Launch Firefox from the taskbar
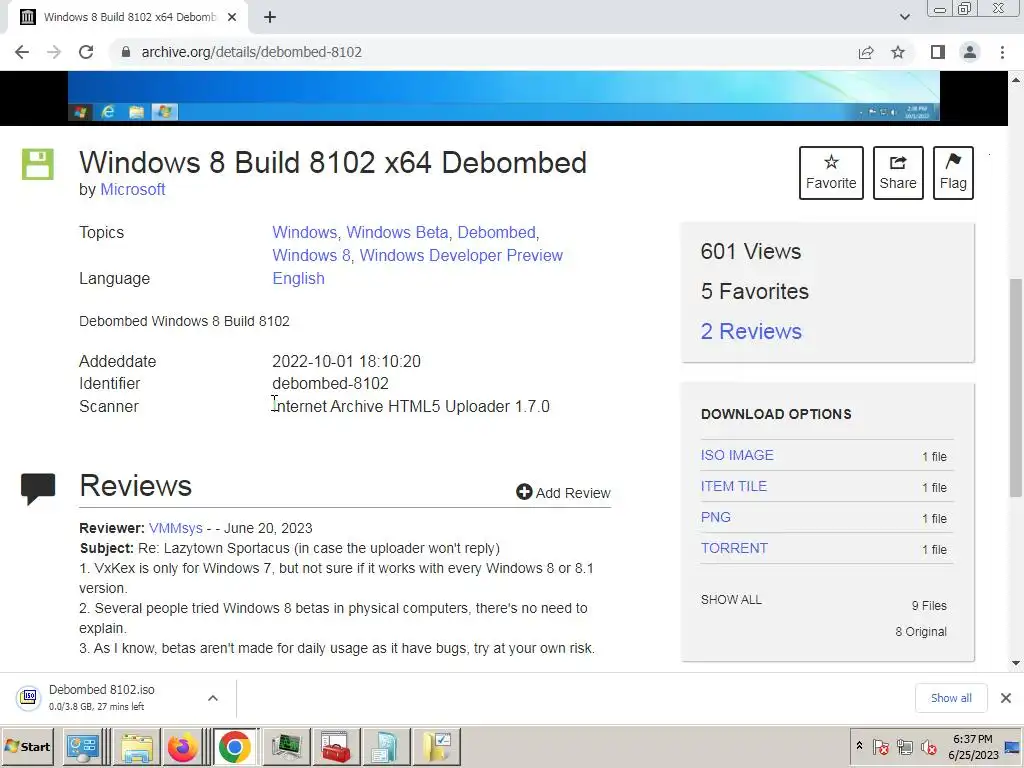This screenshot has width=1024, height=768. tap(182, 746)
